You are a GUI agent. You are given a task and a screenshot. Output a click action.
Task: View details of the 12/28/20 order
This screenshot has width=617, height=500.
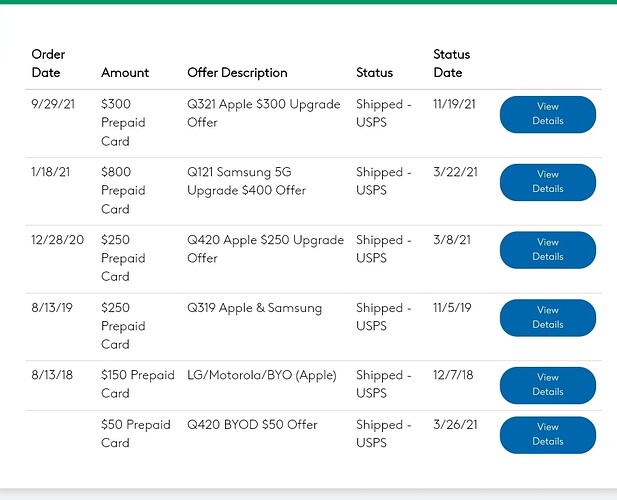click(547, 249)
